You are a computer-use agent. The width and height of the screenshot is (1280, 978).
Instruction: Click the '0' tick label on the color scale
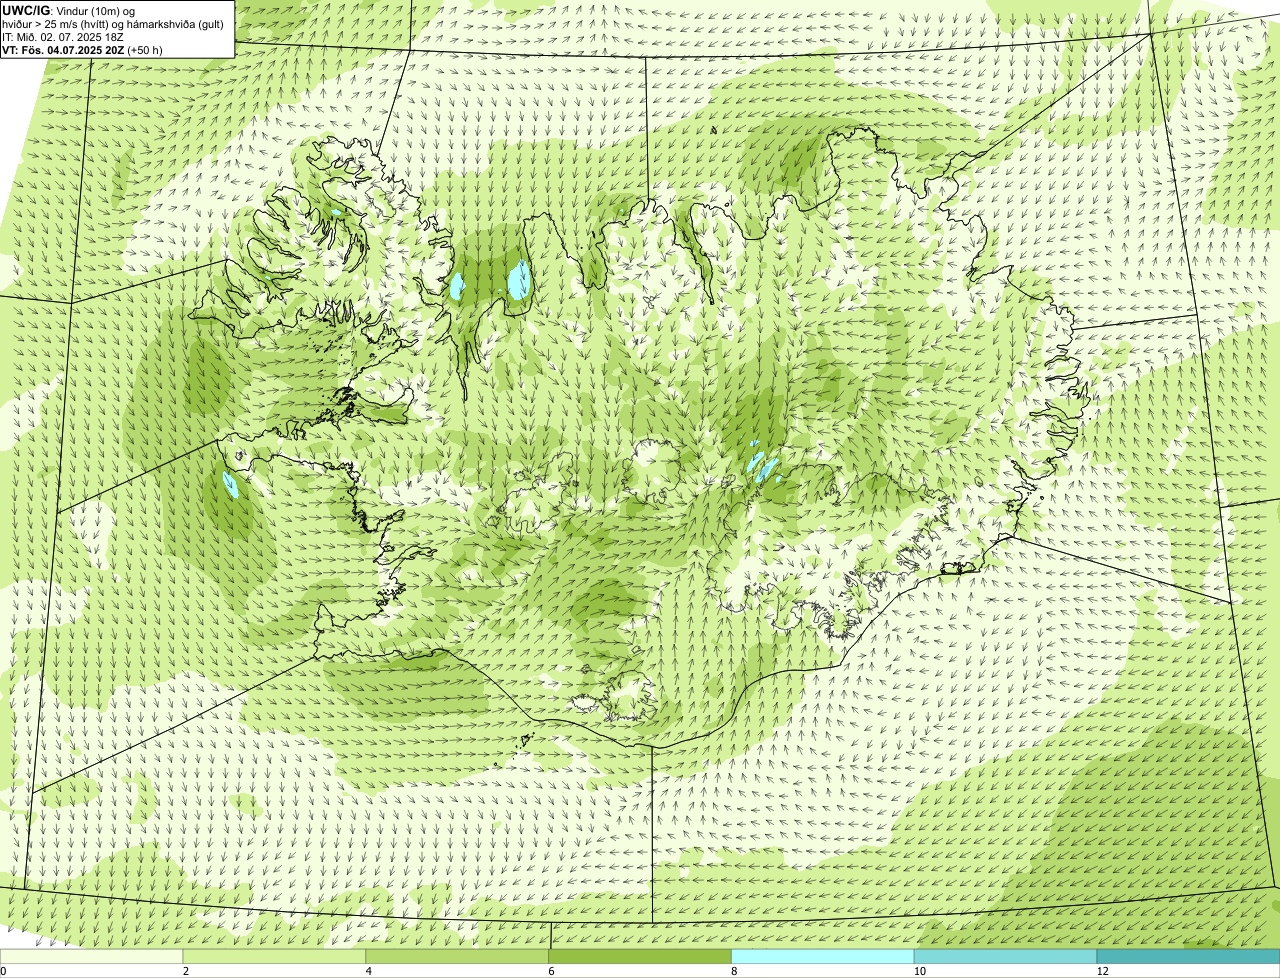pyautogui.click(x=4, y=971)
